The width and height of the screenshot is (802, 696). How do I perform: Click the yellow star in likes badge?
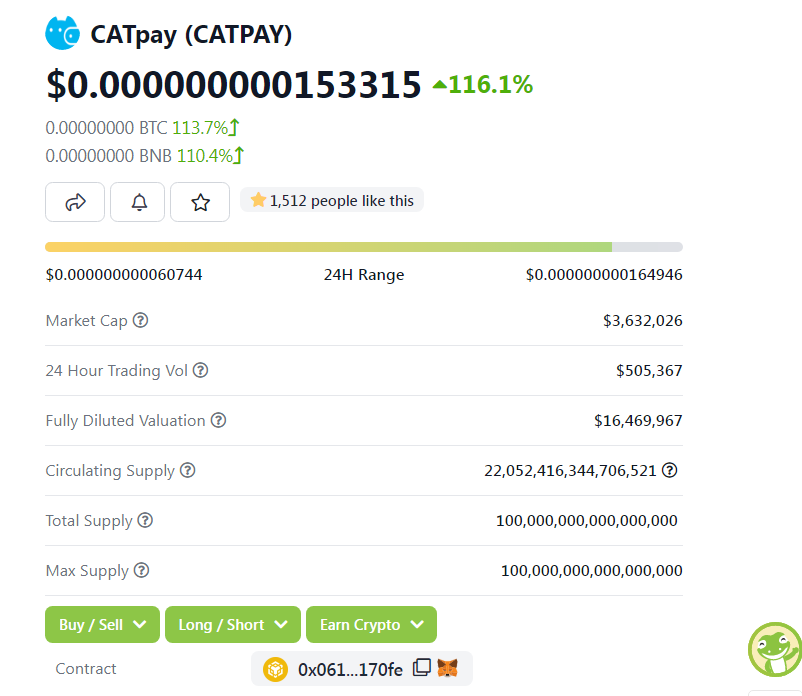[x=258, y=200]
